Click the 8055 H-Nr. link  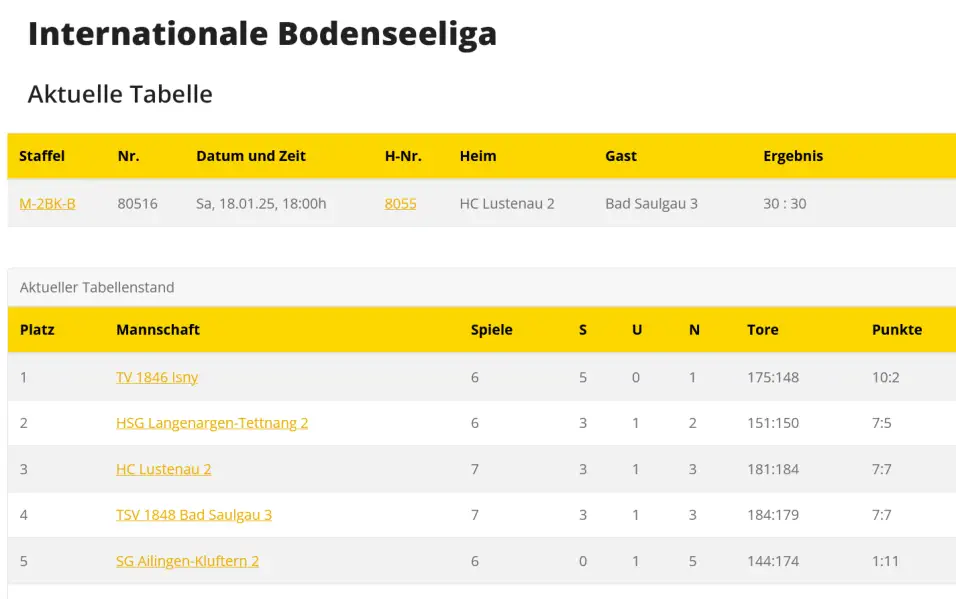pos(400,204)
